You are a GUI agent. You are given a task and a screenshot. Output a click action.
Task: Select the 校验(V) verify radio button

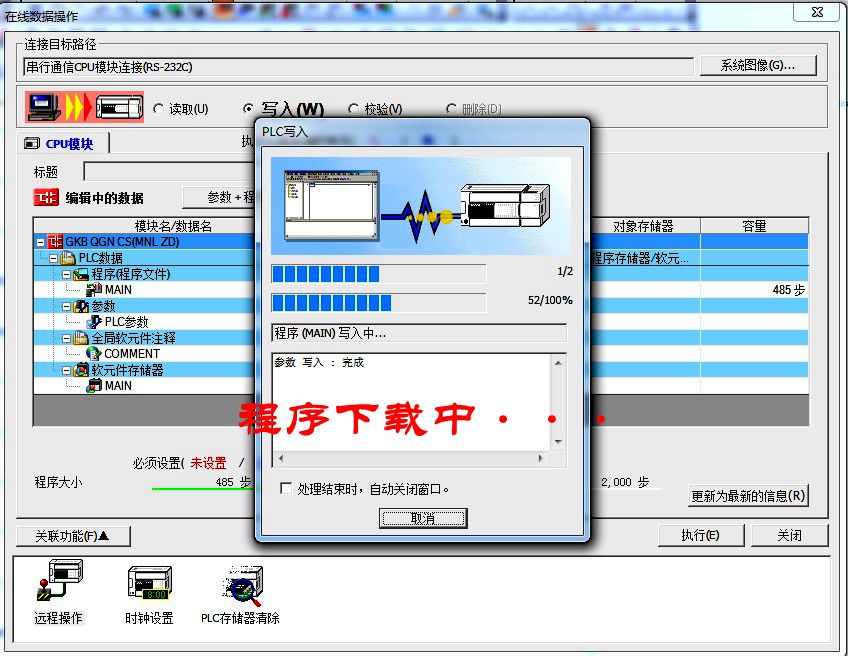point(353,109)
